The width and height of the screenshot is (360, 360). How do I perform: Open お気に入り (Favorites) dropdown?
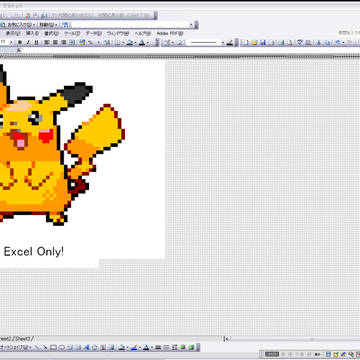(20, 25)
